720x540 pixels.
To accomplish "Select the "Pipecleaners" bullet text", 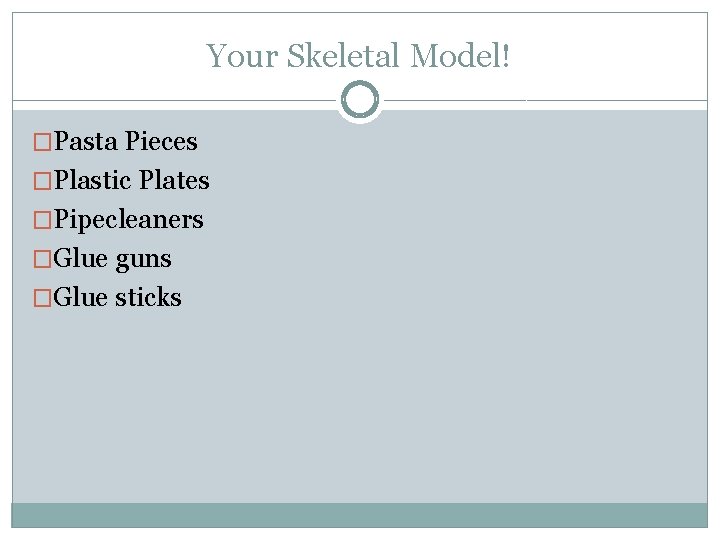I will point(129,220).
